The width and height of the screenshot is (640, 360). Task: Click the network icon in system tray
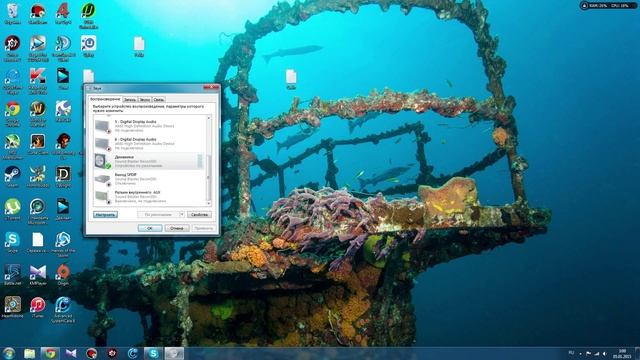tap(596, 353)
